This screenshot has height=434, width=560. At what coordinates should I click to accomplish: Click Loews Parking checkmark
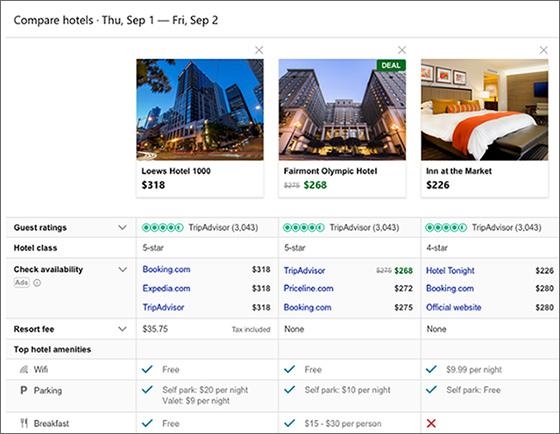147,390
